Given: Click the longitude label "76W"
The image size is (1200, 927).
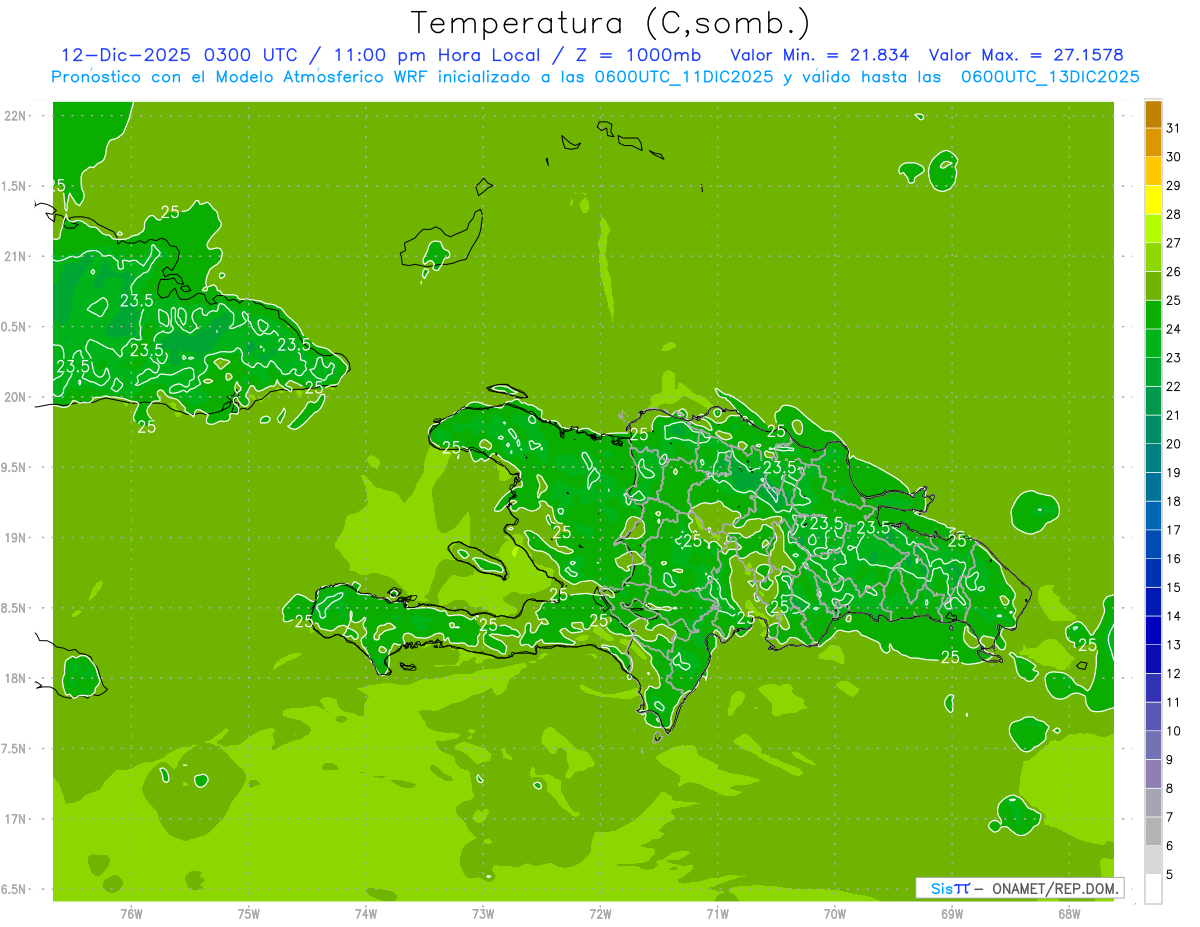Looking at the screenshot, I should (131, 914).
